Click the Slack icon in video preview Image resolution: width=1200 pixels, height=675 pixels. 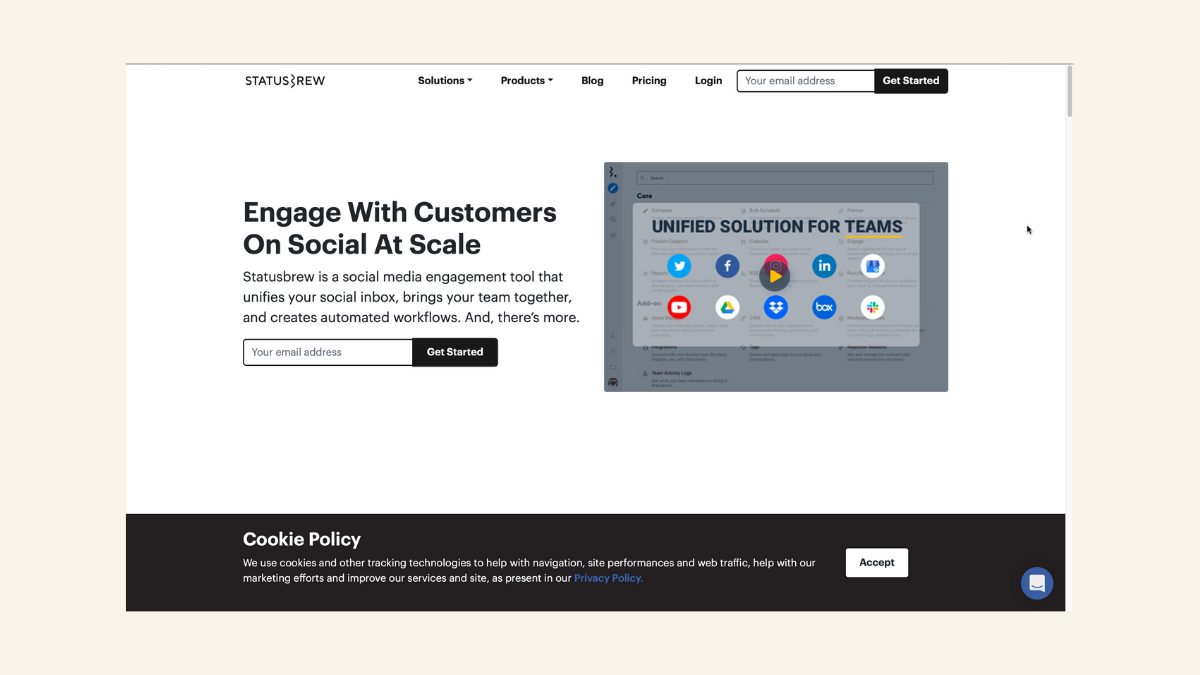tap(873, 307)
